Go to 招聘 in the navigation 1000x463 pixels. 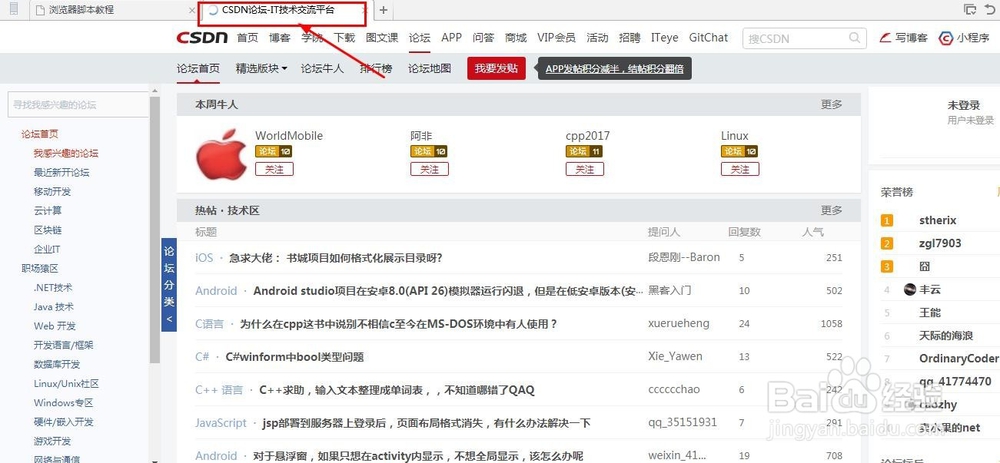click(629, 38)
